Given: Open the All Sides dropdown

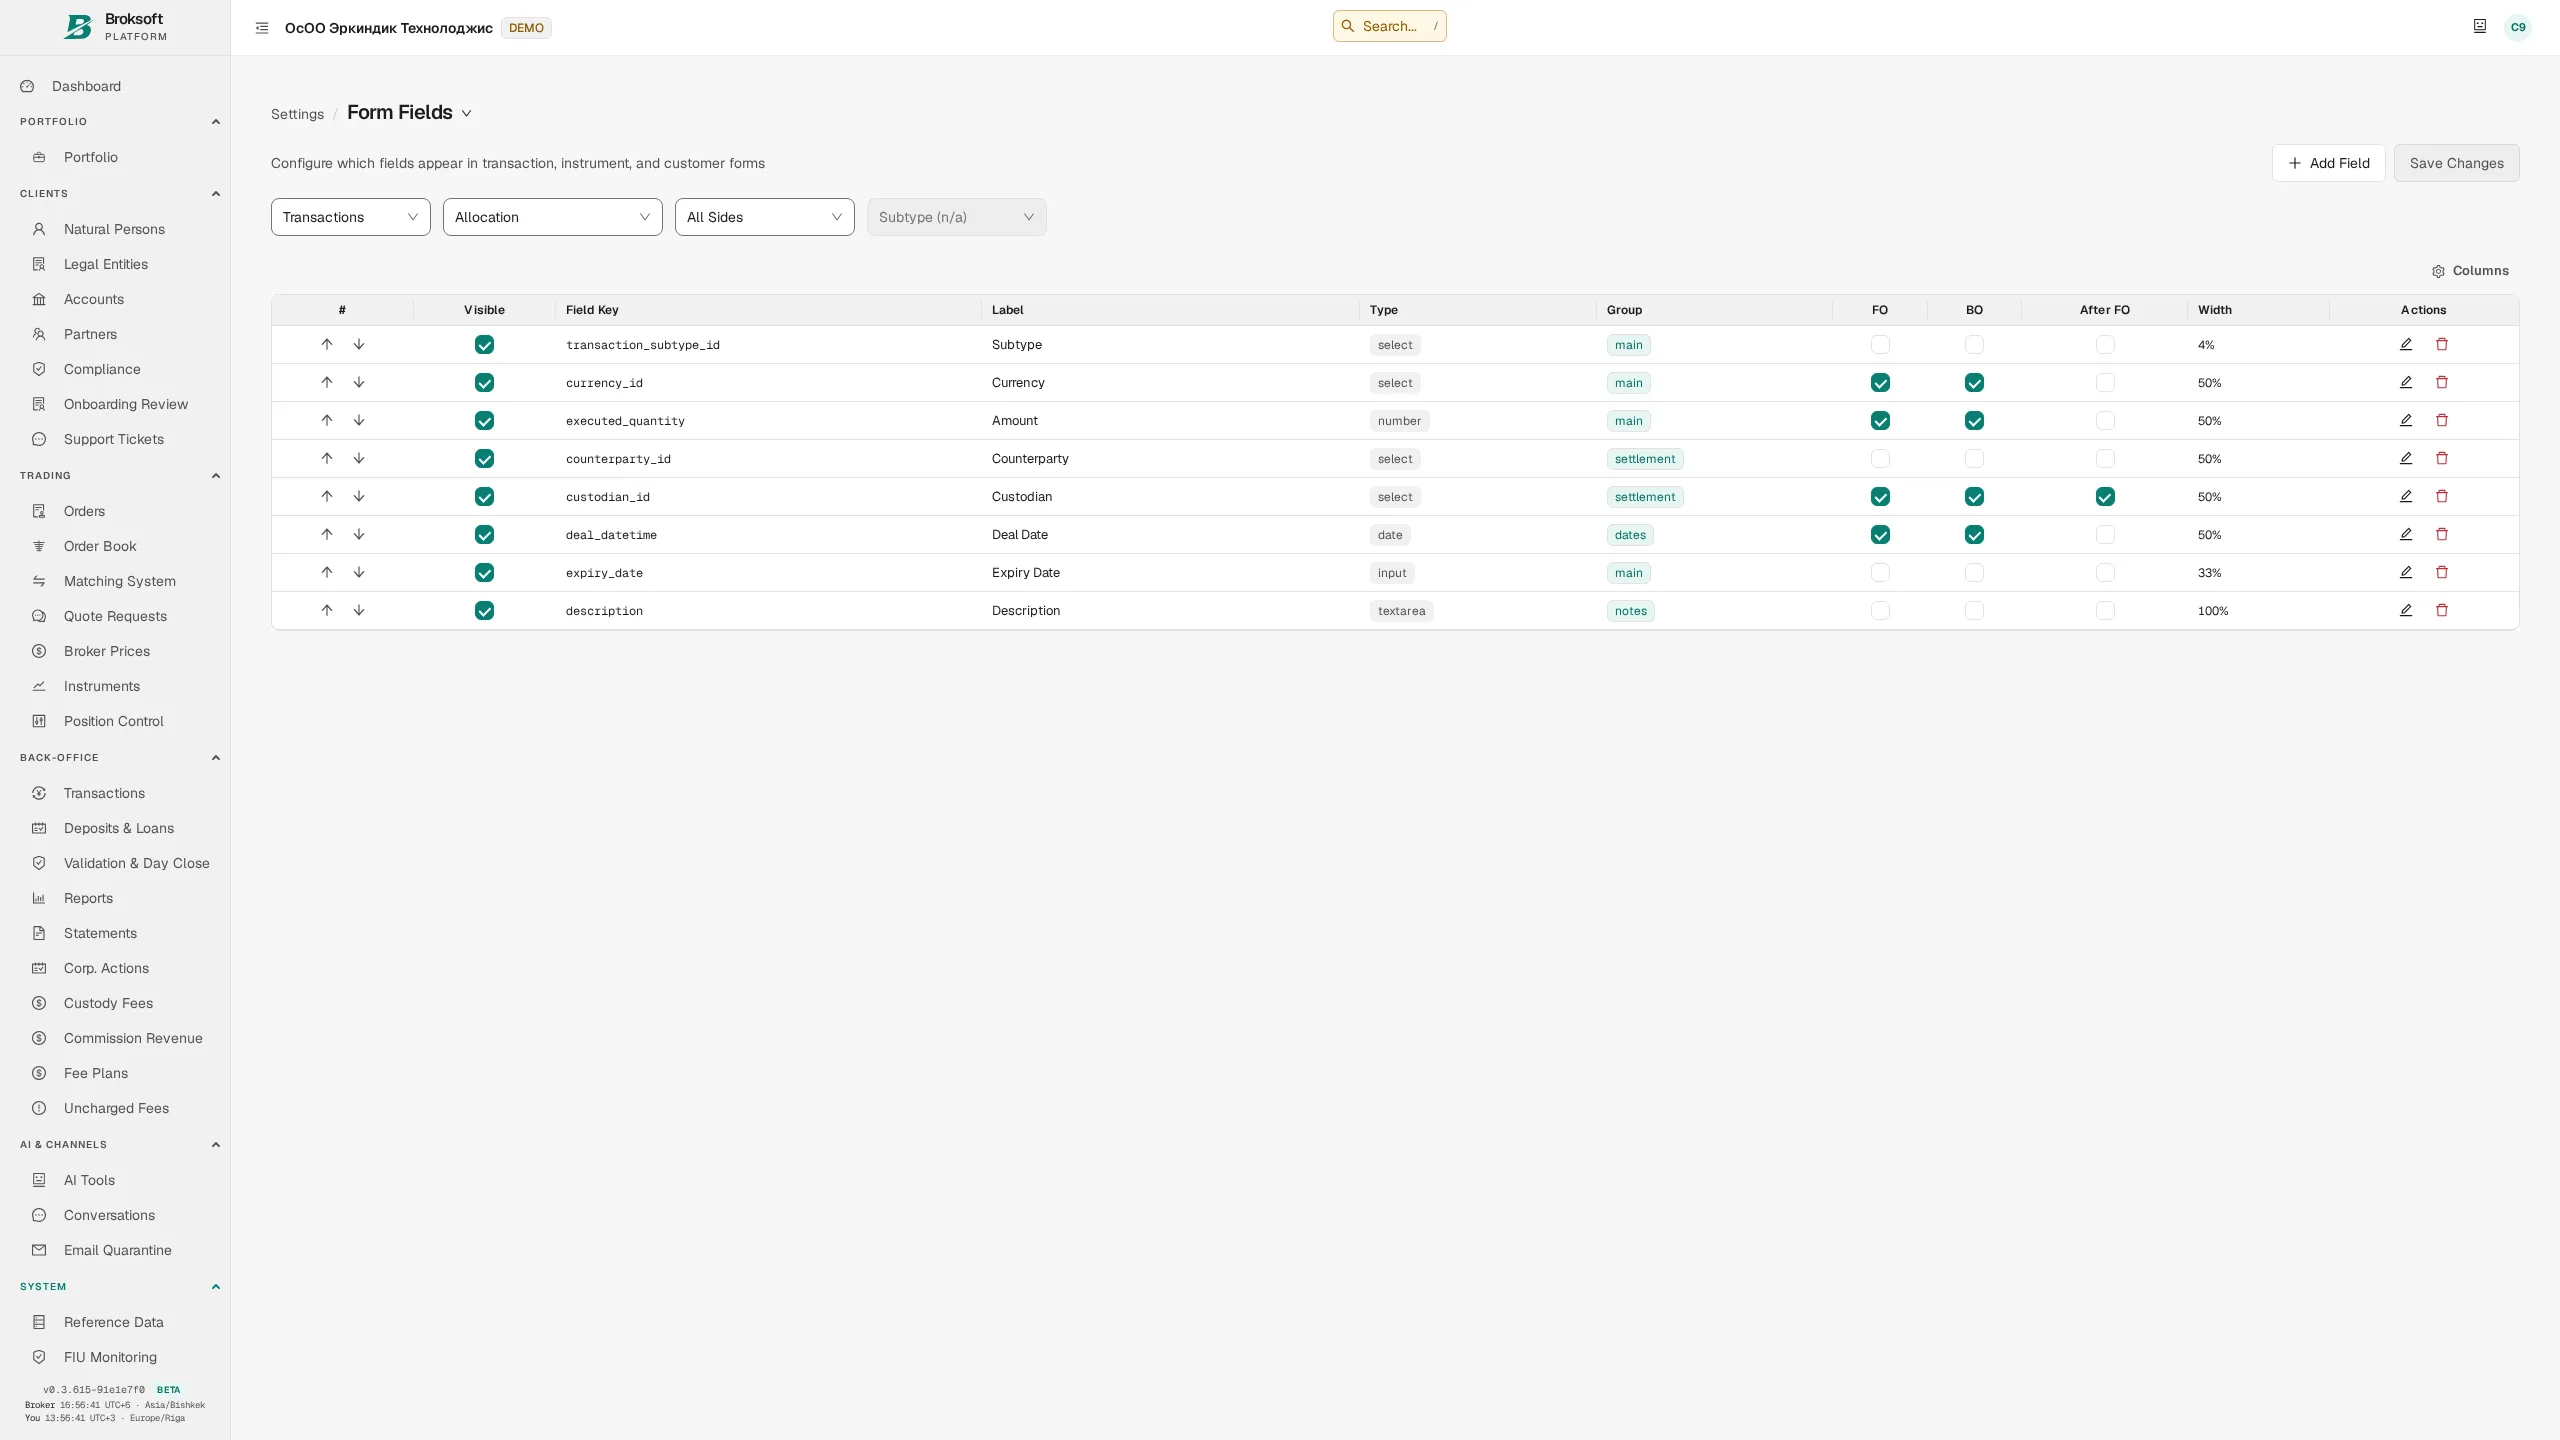Looking at the screenshot, I should click(764, 217).
